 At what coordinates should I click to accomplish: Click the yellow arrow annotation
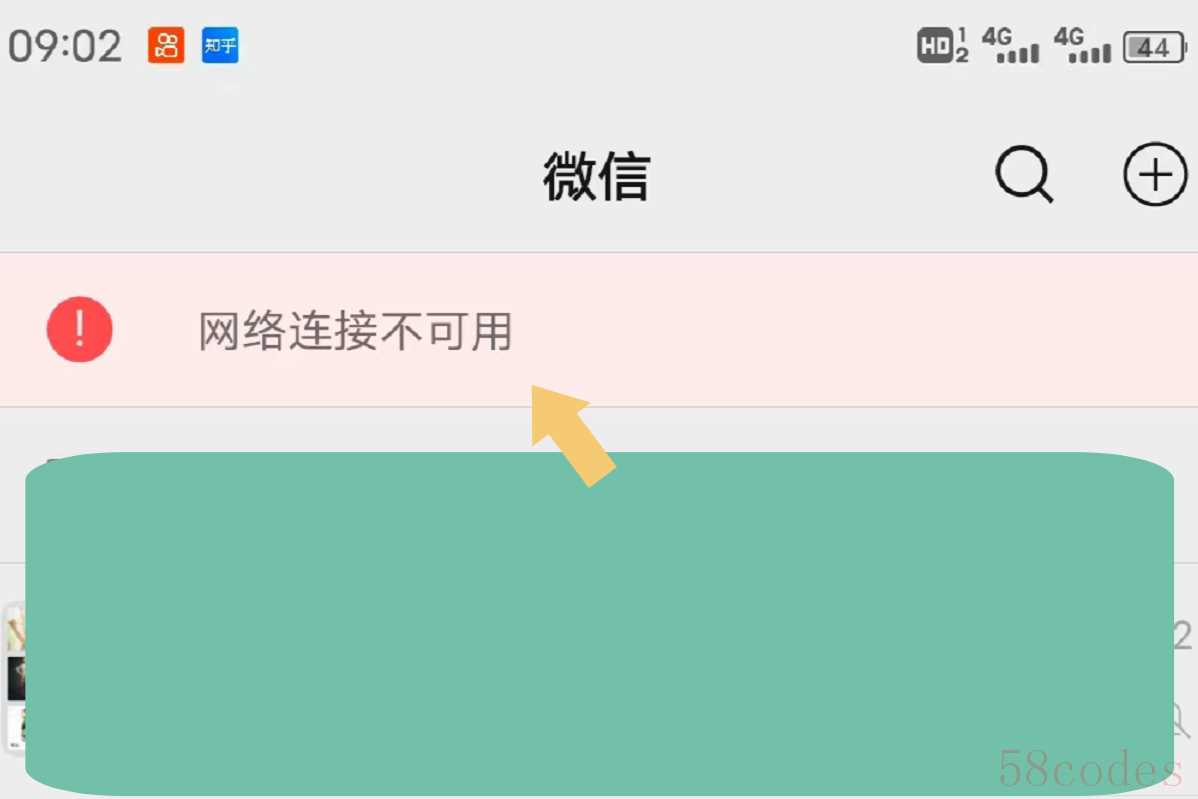coord(572,435)
